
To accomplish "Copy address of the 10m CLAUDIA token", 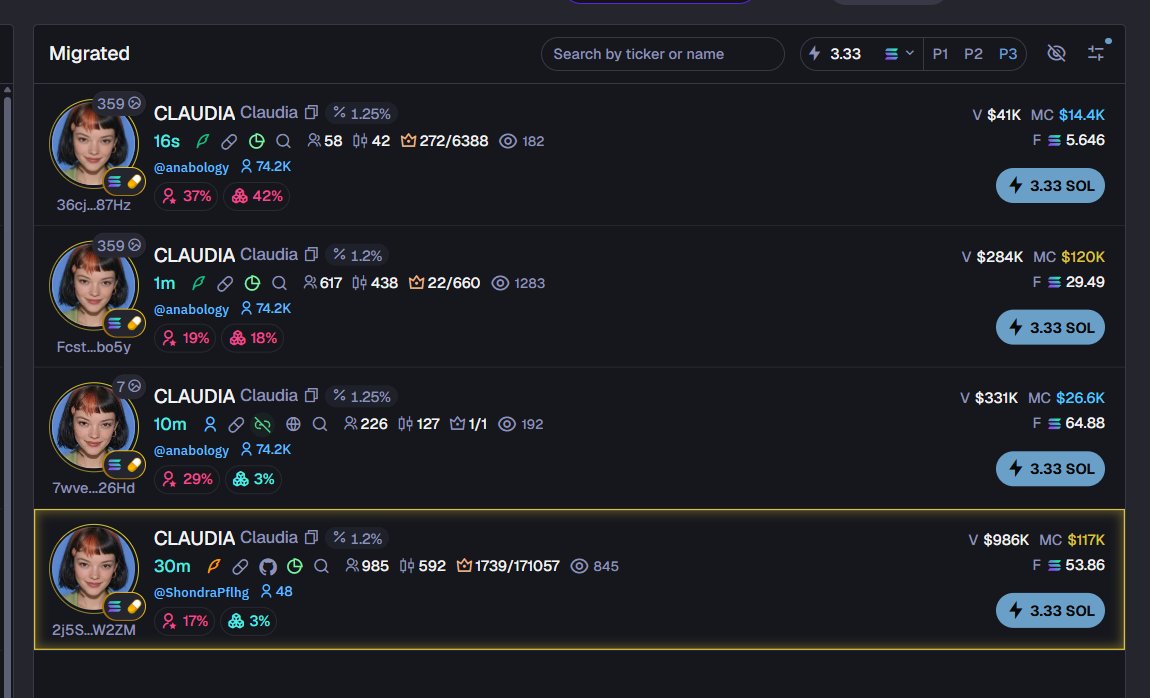I will click(311, 396).
